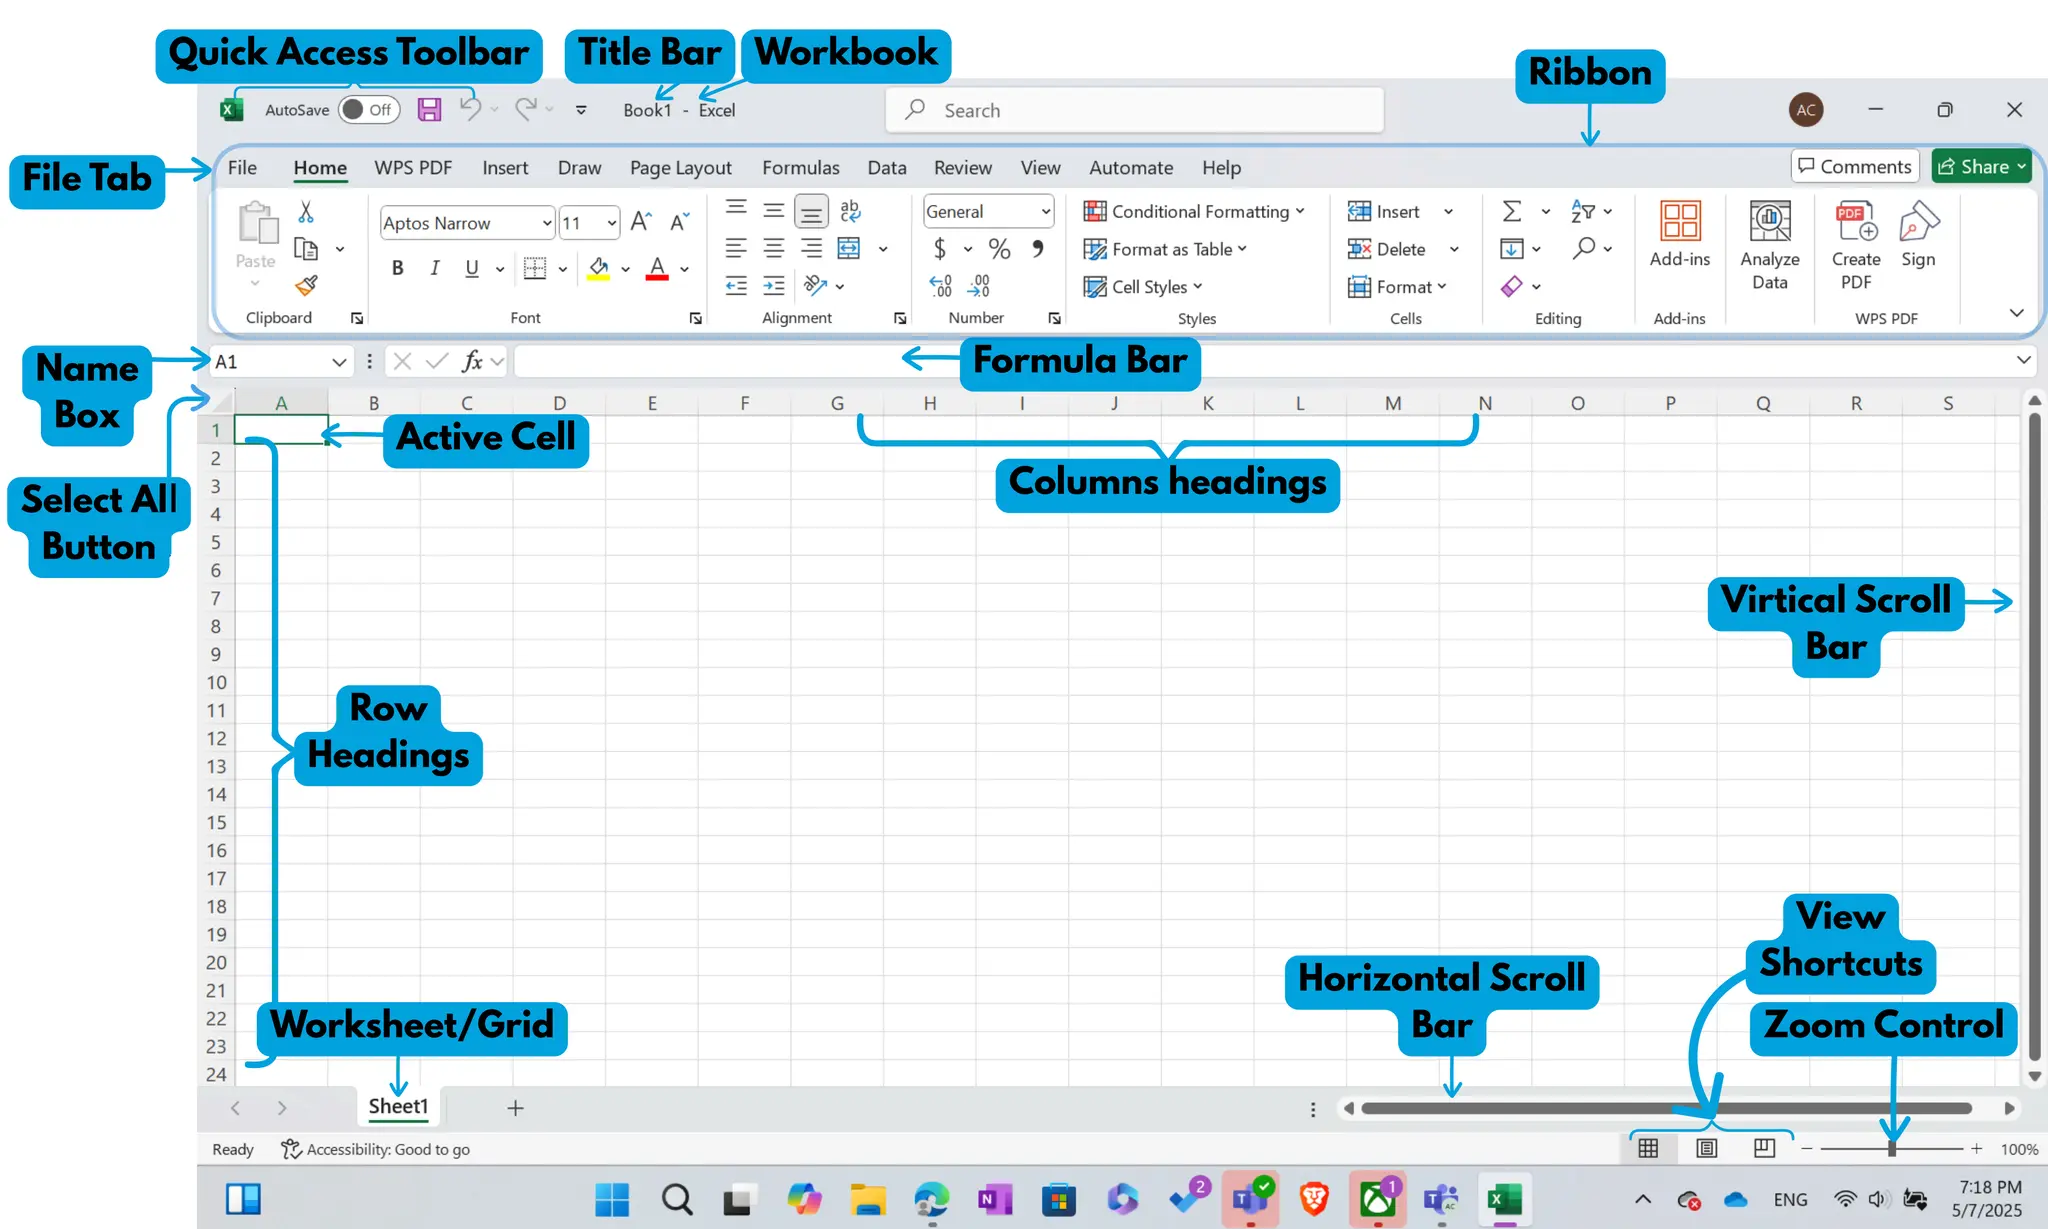Click the zoom slider handle
This screenshot has width=2048, height=1229.
(x=1892, y=1149)
